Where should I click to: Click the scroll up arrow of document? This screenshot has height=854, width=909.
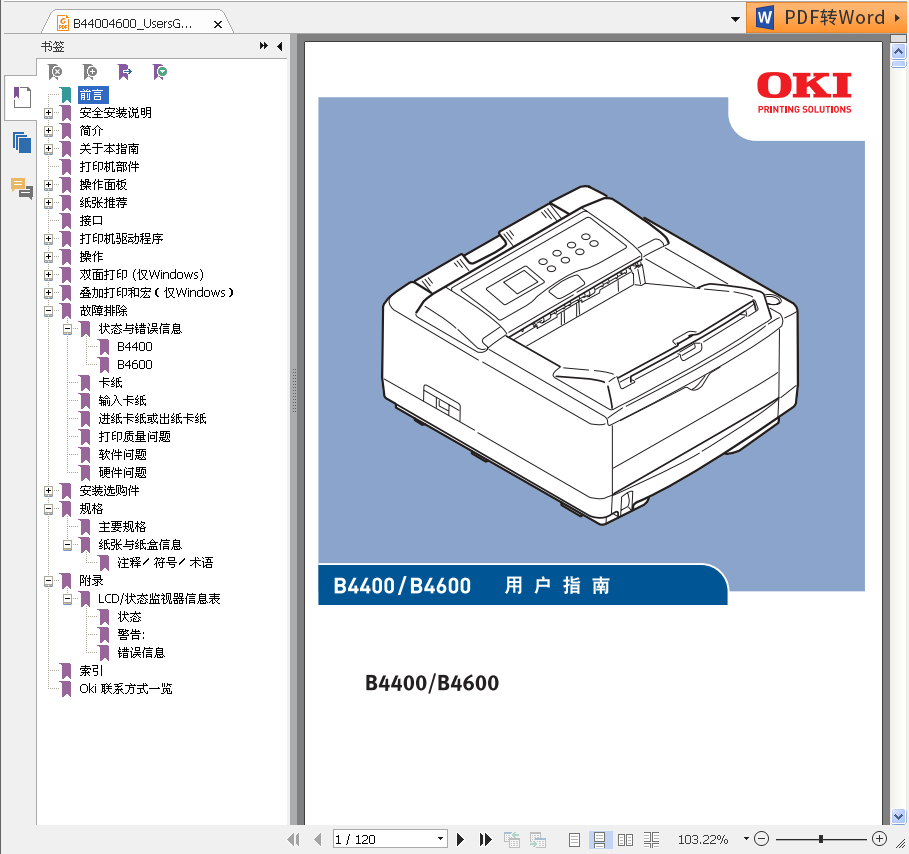[898, 51]
